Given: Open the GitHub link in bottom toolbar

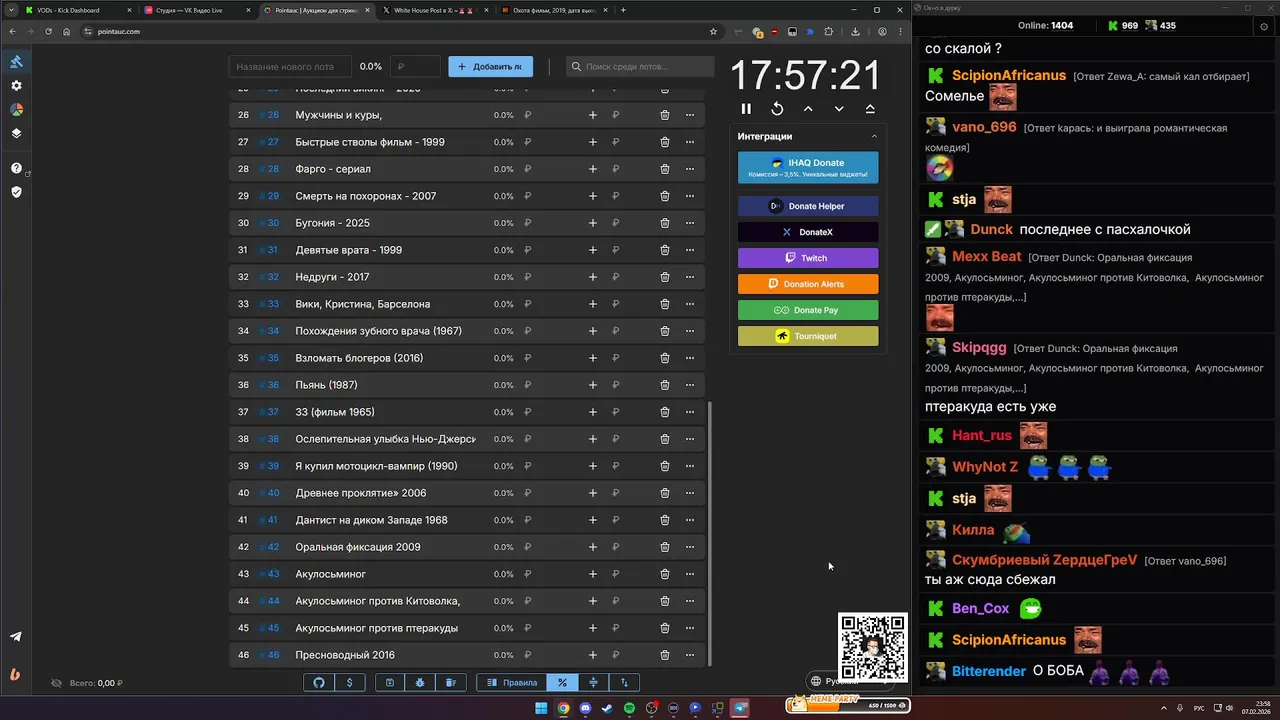Looking at the screenshot, I should 319,683.
